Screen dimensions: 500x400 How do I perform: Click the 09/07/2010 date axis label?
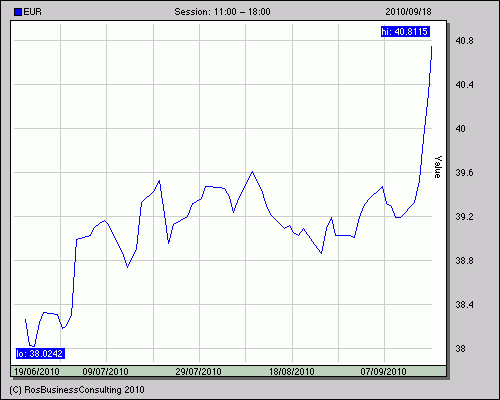(105, 371)
